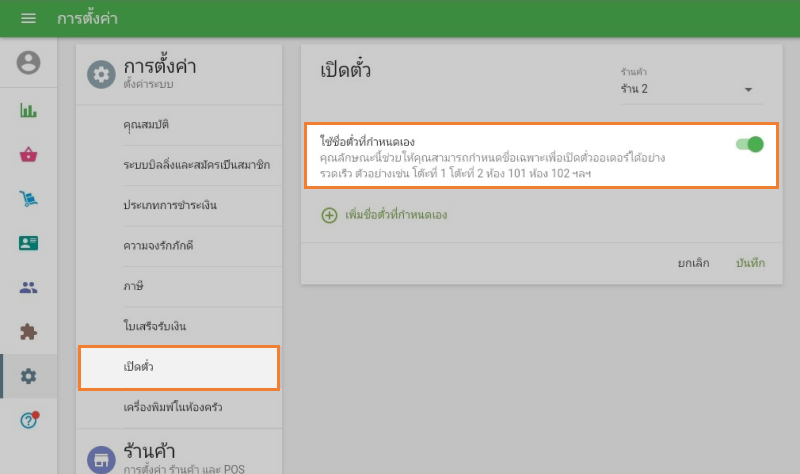Open the items shopping basket icon
Screen dimensions: 800x474
tap(28, 154)
